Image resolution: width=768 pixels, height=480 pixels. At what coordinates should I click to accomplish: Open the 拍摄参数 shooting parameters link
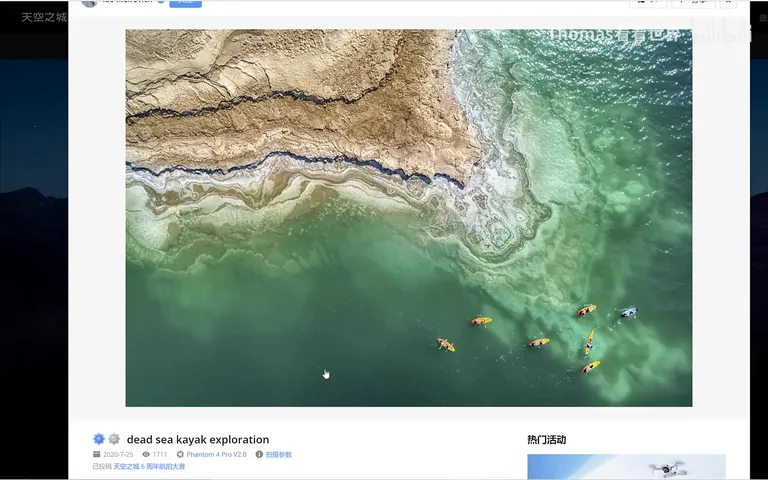click(279, 455)
